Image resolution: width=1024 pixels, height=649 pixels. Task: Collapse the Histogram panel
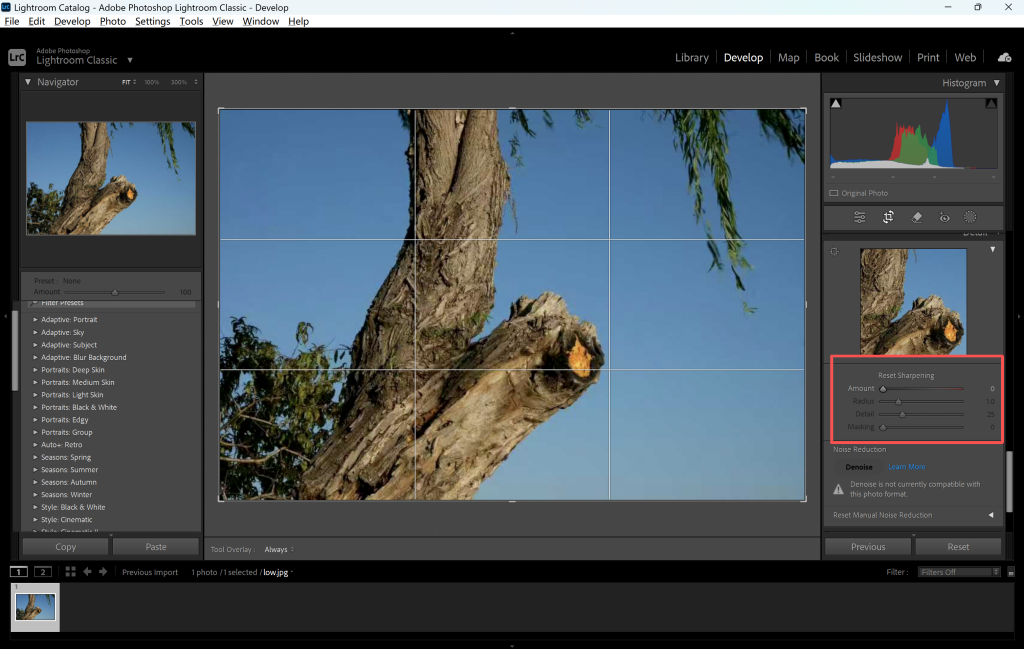[997, 83]
